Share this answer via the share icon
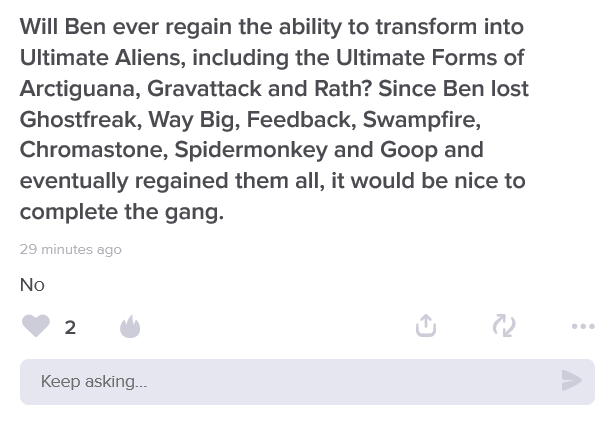 click(426, 326)
